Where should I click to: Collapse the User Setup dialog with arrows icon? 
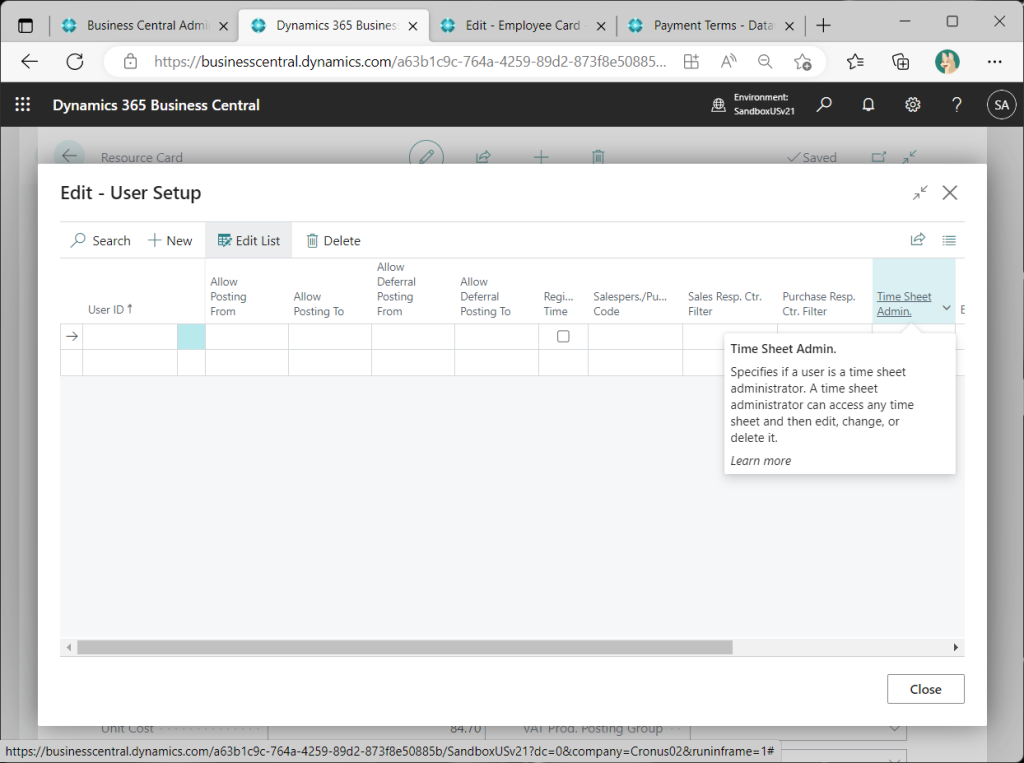tap(920, 193)
